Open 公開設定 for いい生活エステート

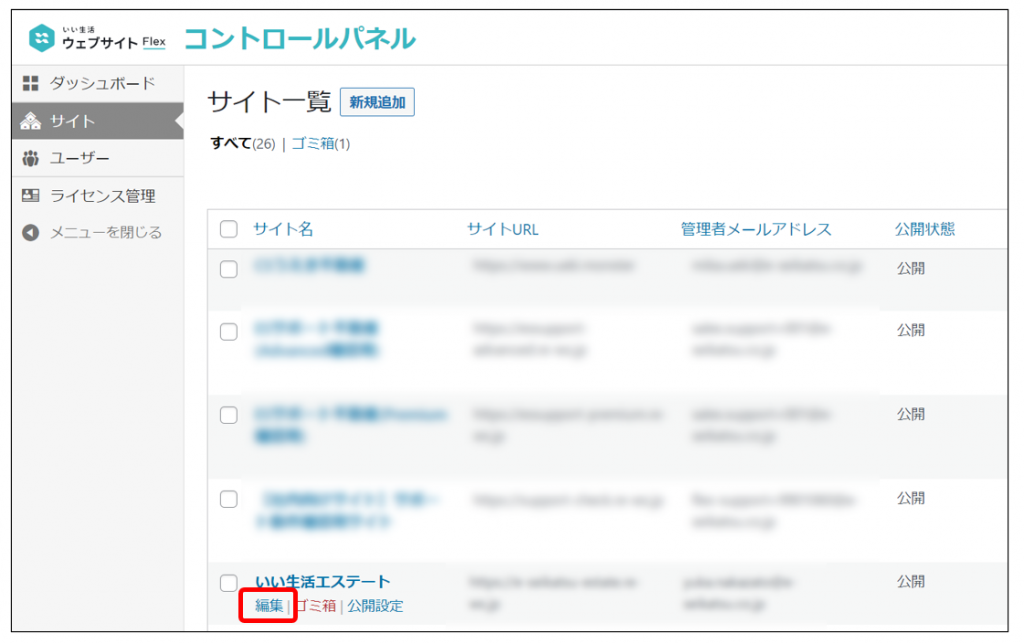(x=375, y=606)
